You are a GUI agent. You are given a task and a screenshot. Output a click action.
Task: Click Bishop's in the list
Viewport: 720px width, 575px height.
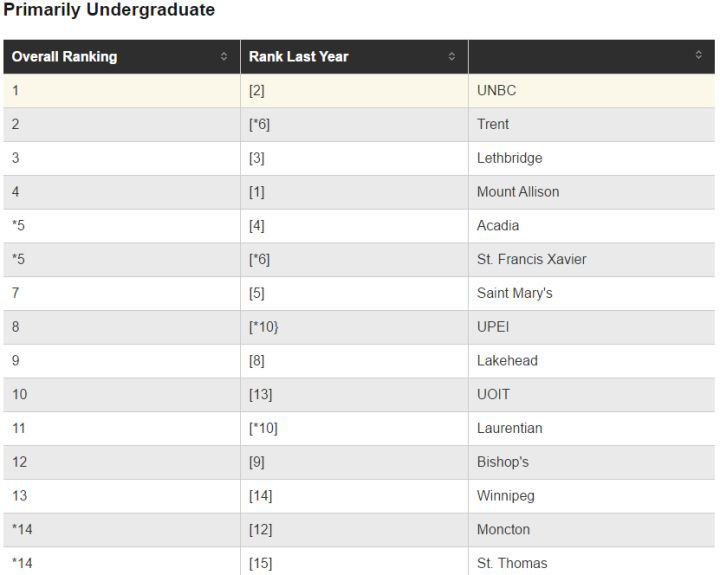pos(503,463)
